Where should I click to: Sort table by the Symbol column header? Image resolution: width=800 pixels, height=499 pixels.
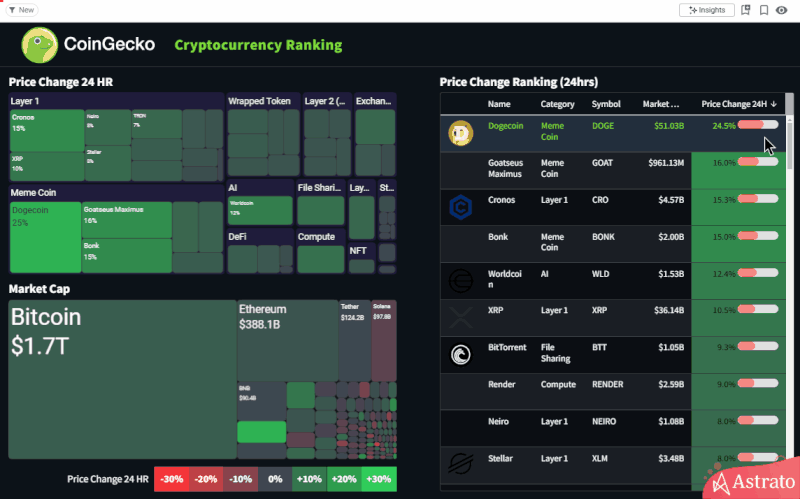click(606, 104)
